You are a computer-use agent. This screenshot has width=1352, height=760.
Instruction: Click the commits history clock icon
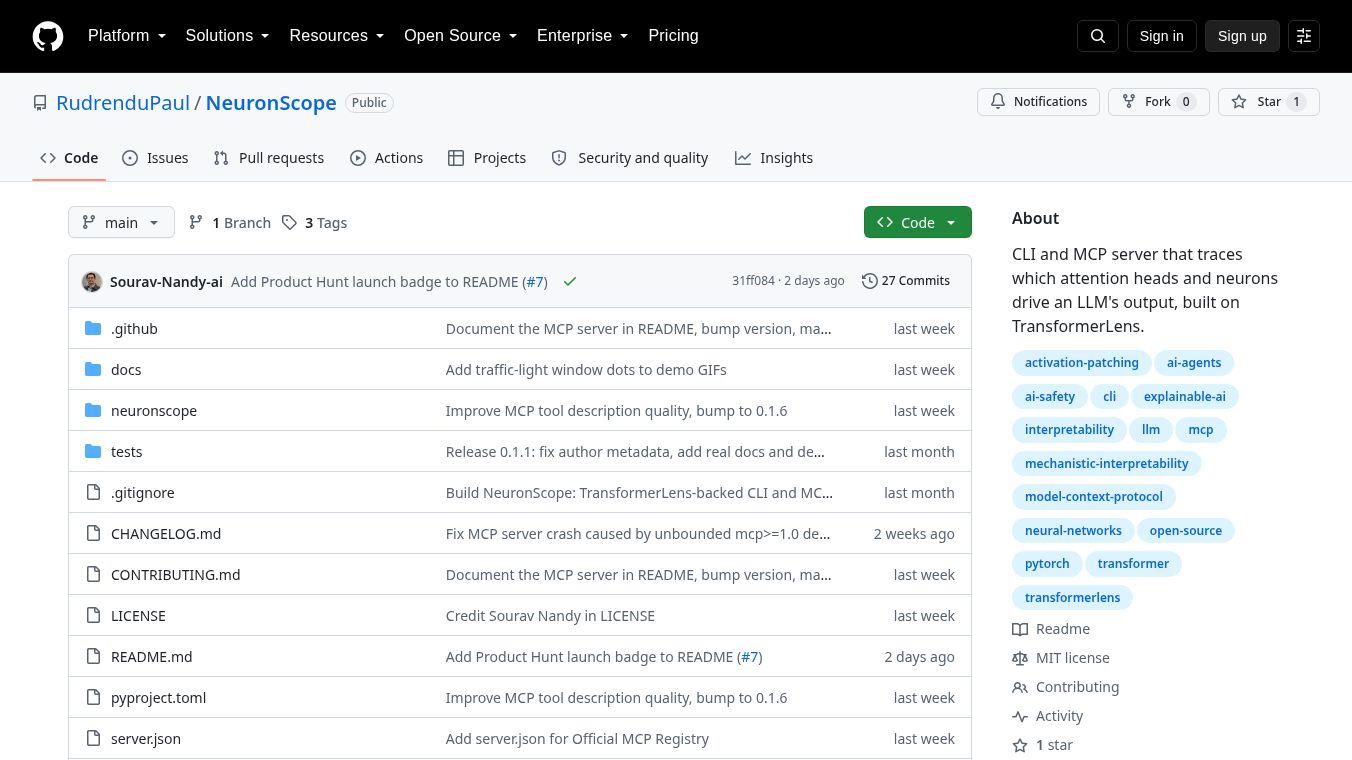[x=870, y=281]
